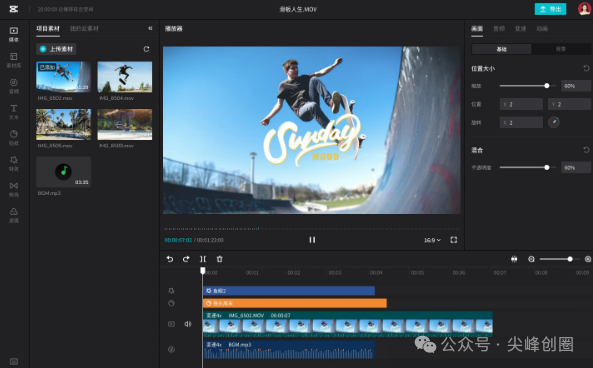The width and height of the screenshot is (593, 368).
Task: Select the IMG_6502.MOV video clip on timeline
Action: (x=348, y=324)
